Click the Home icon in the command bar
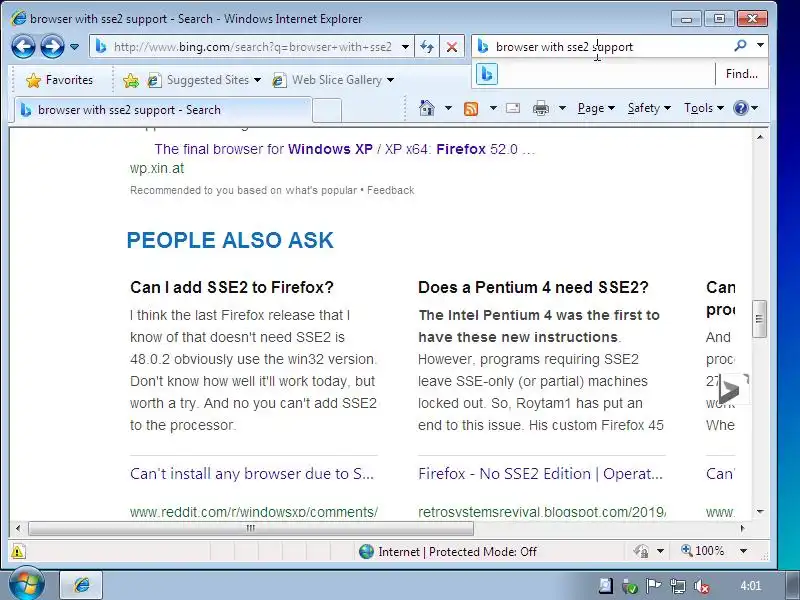 coord(427,108)
